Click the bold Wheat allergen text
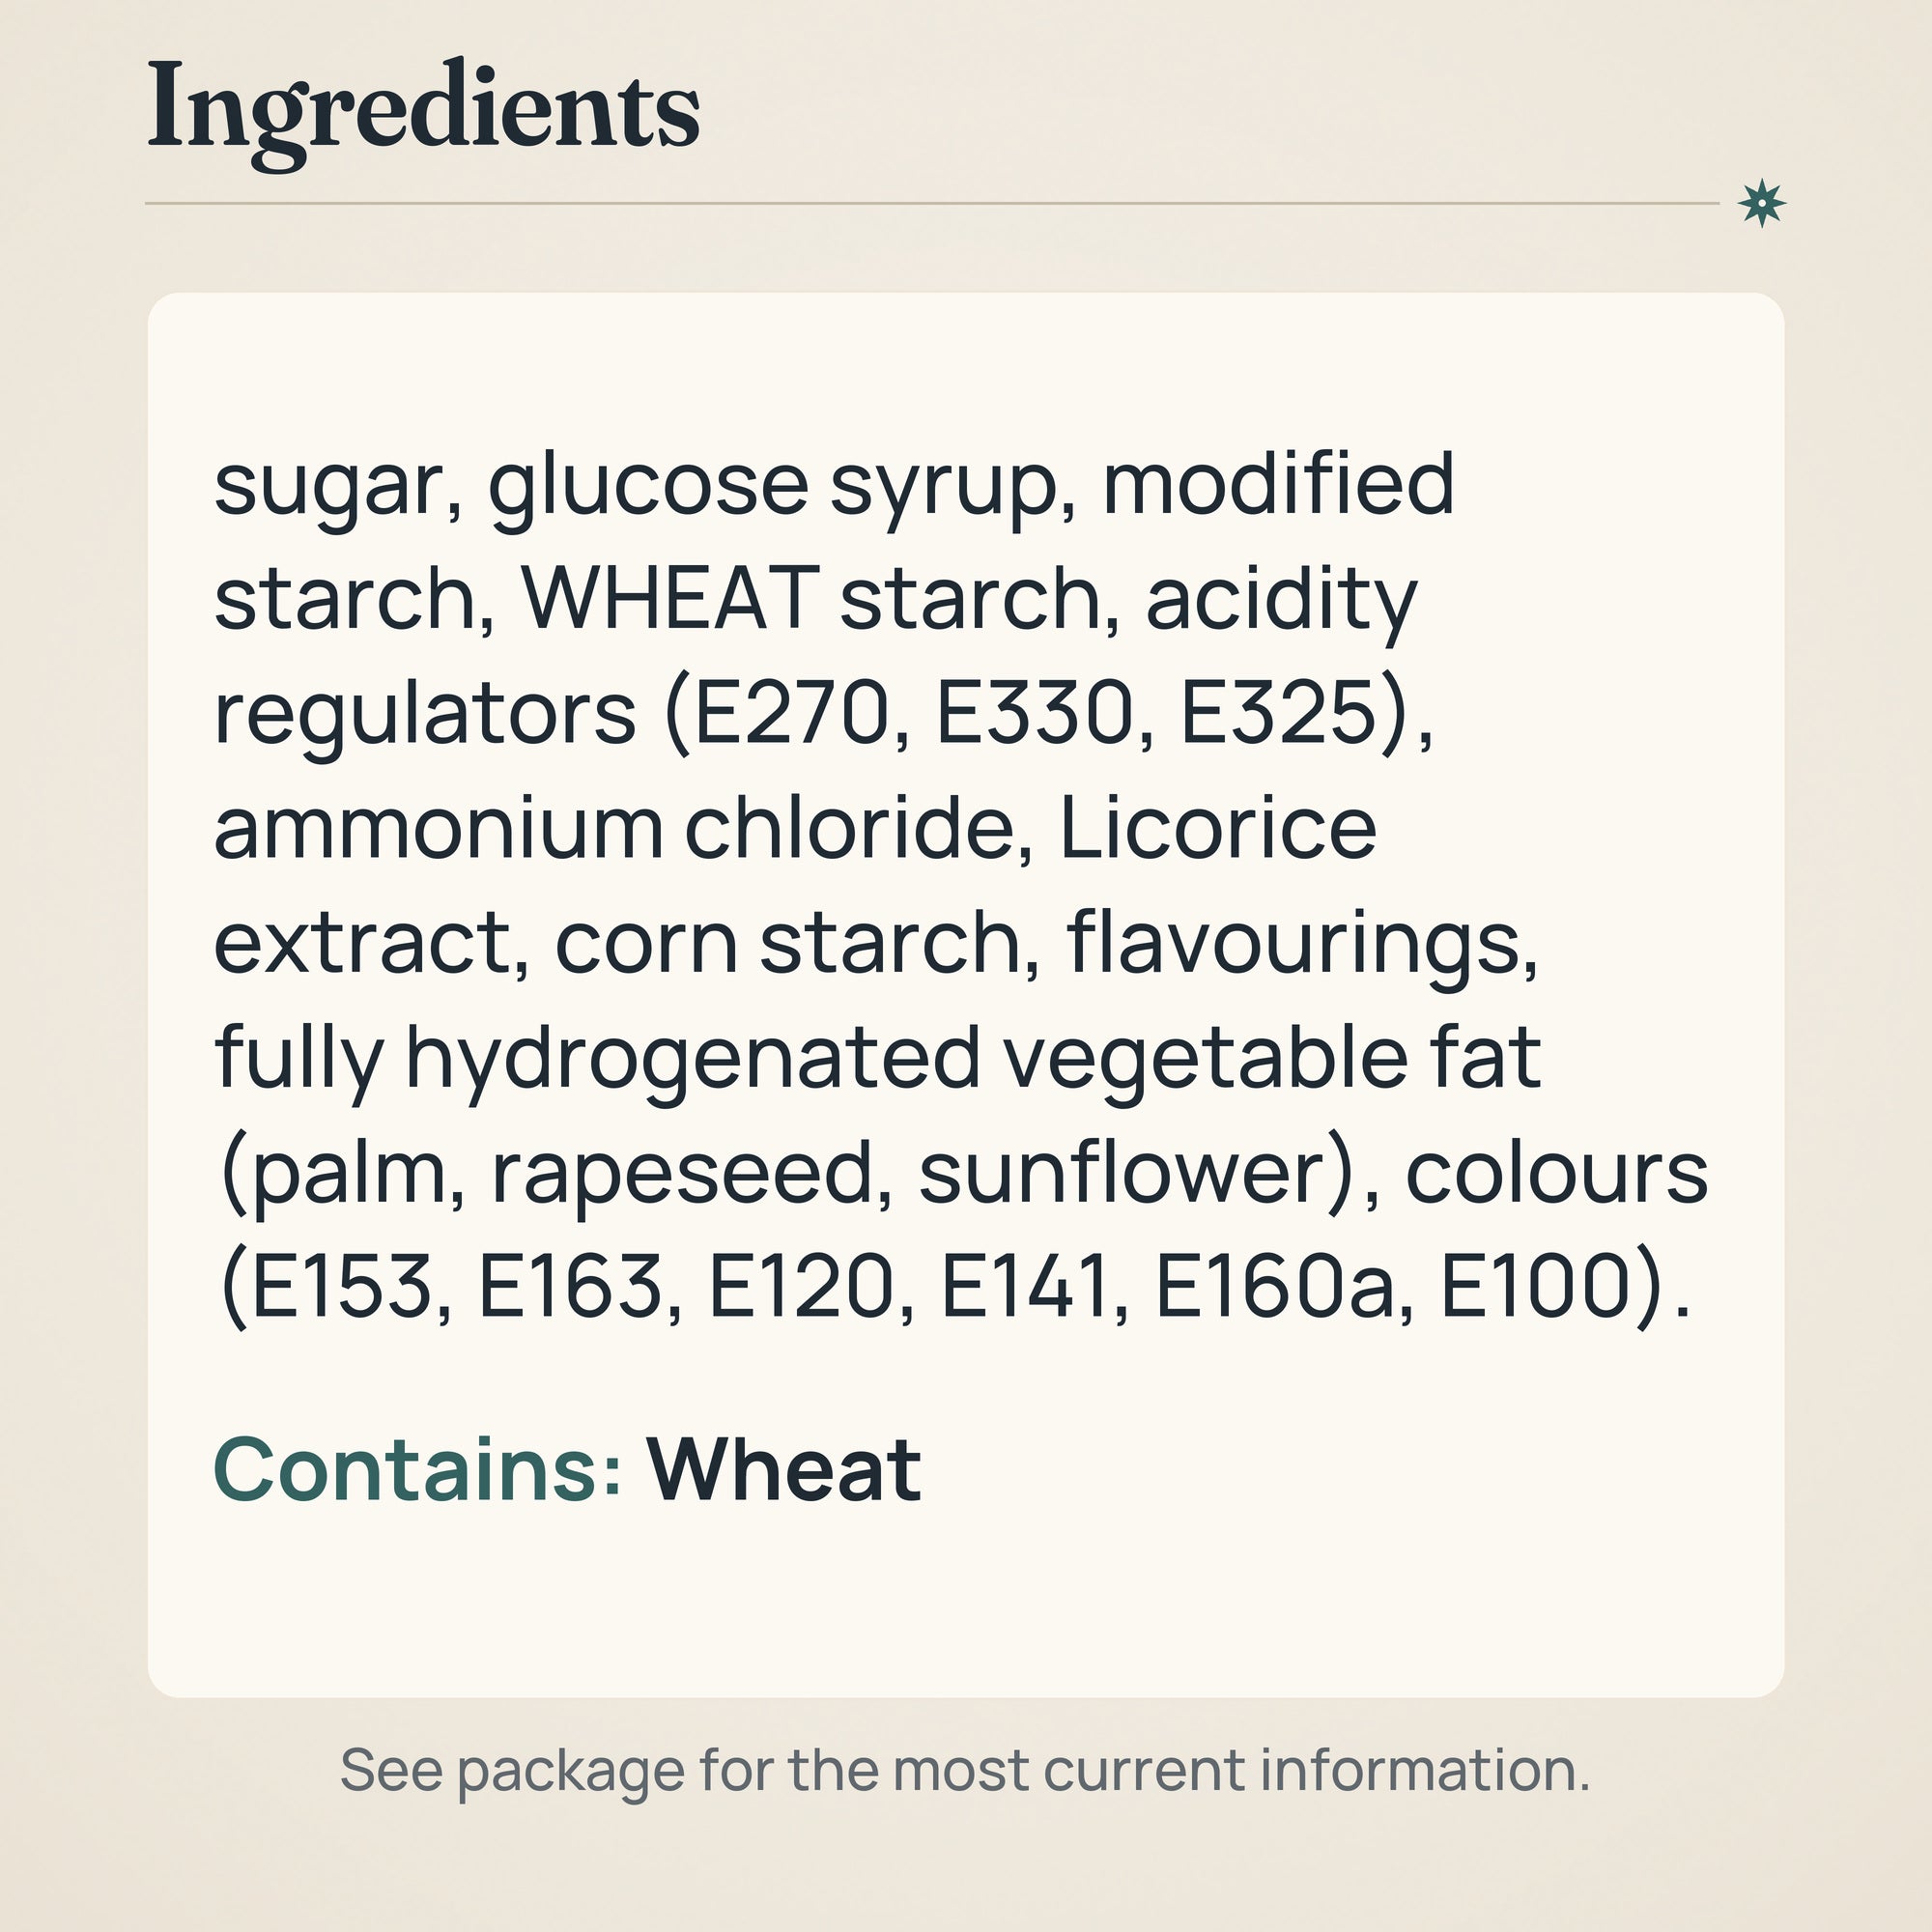The image size is (1932, 1932). pyautogui.click(x=784, y=1469)
